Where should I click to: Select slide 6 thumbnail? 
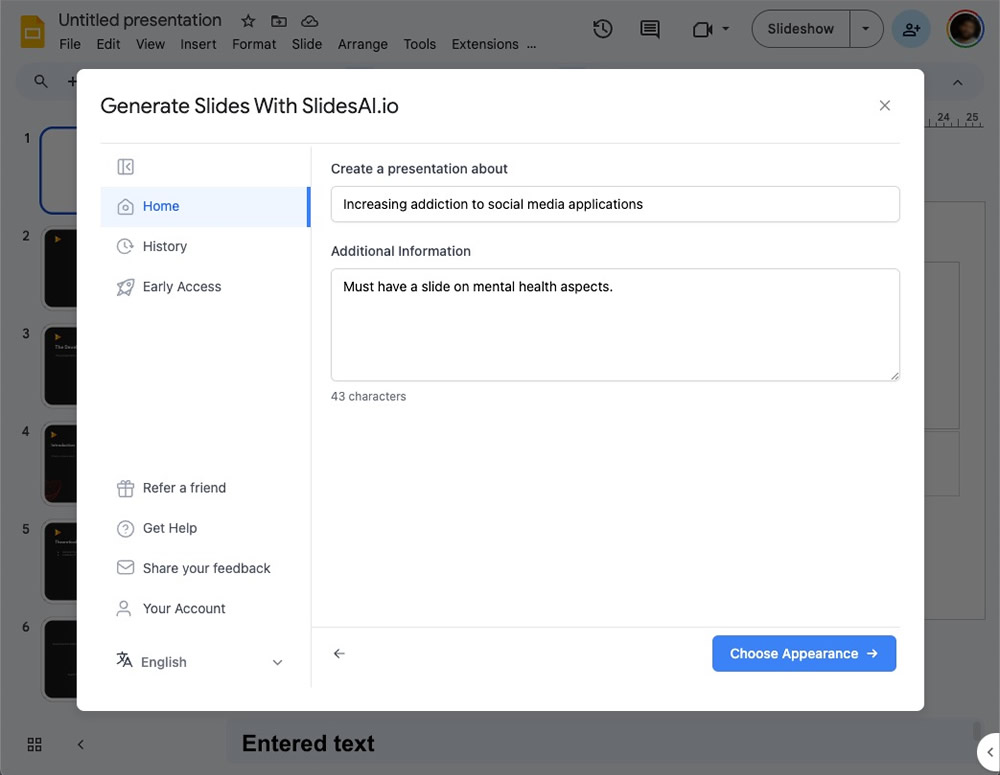60,658
